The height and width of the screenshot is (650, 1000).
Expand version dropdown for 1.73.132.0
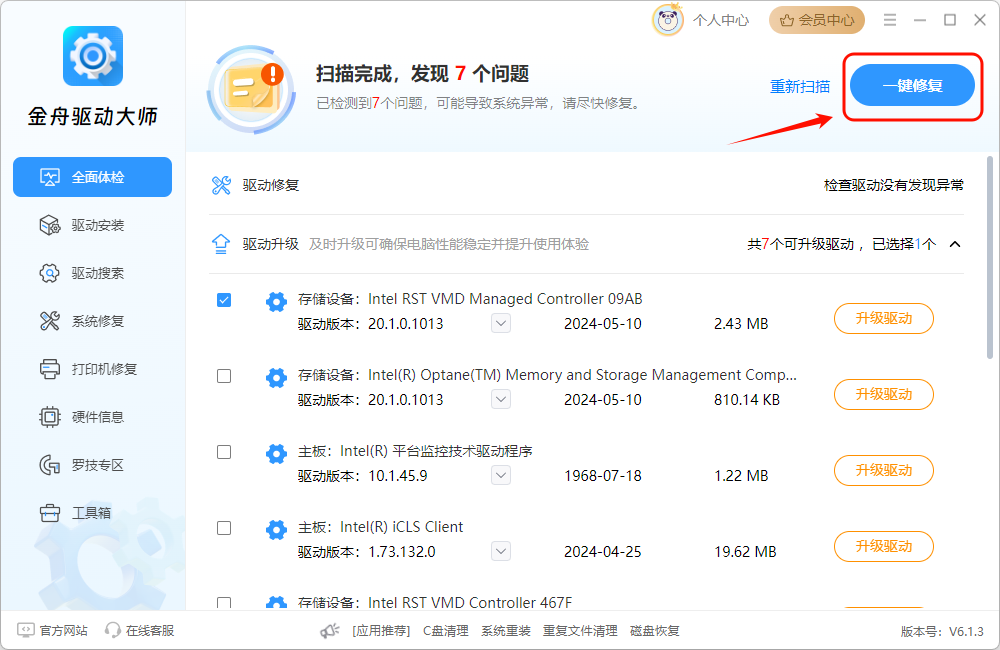(501, 551)
